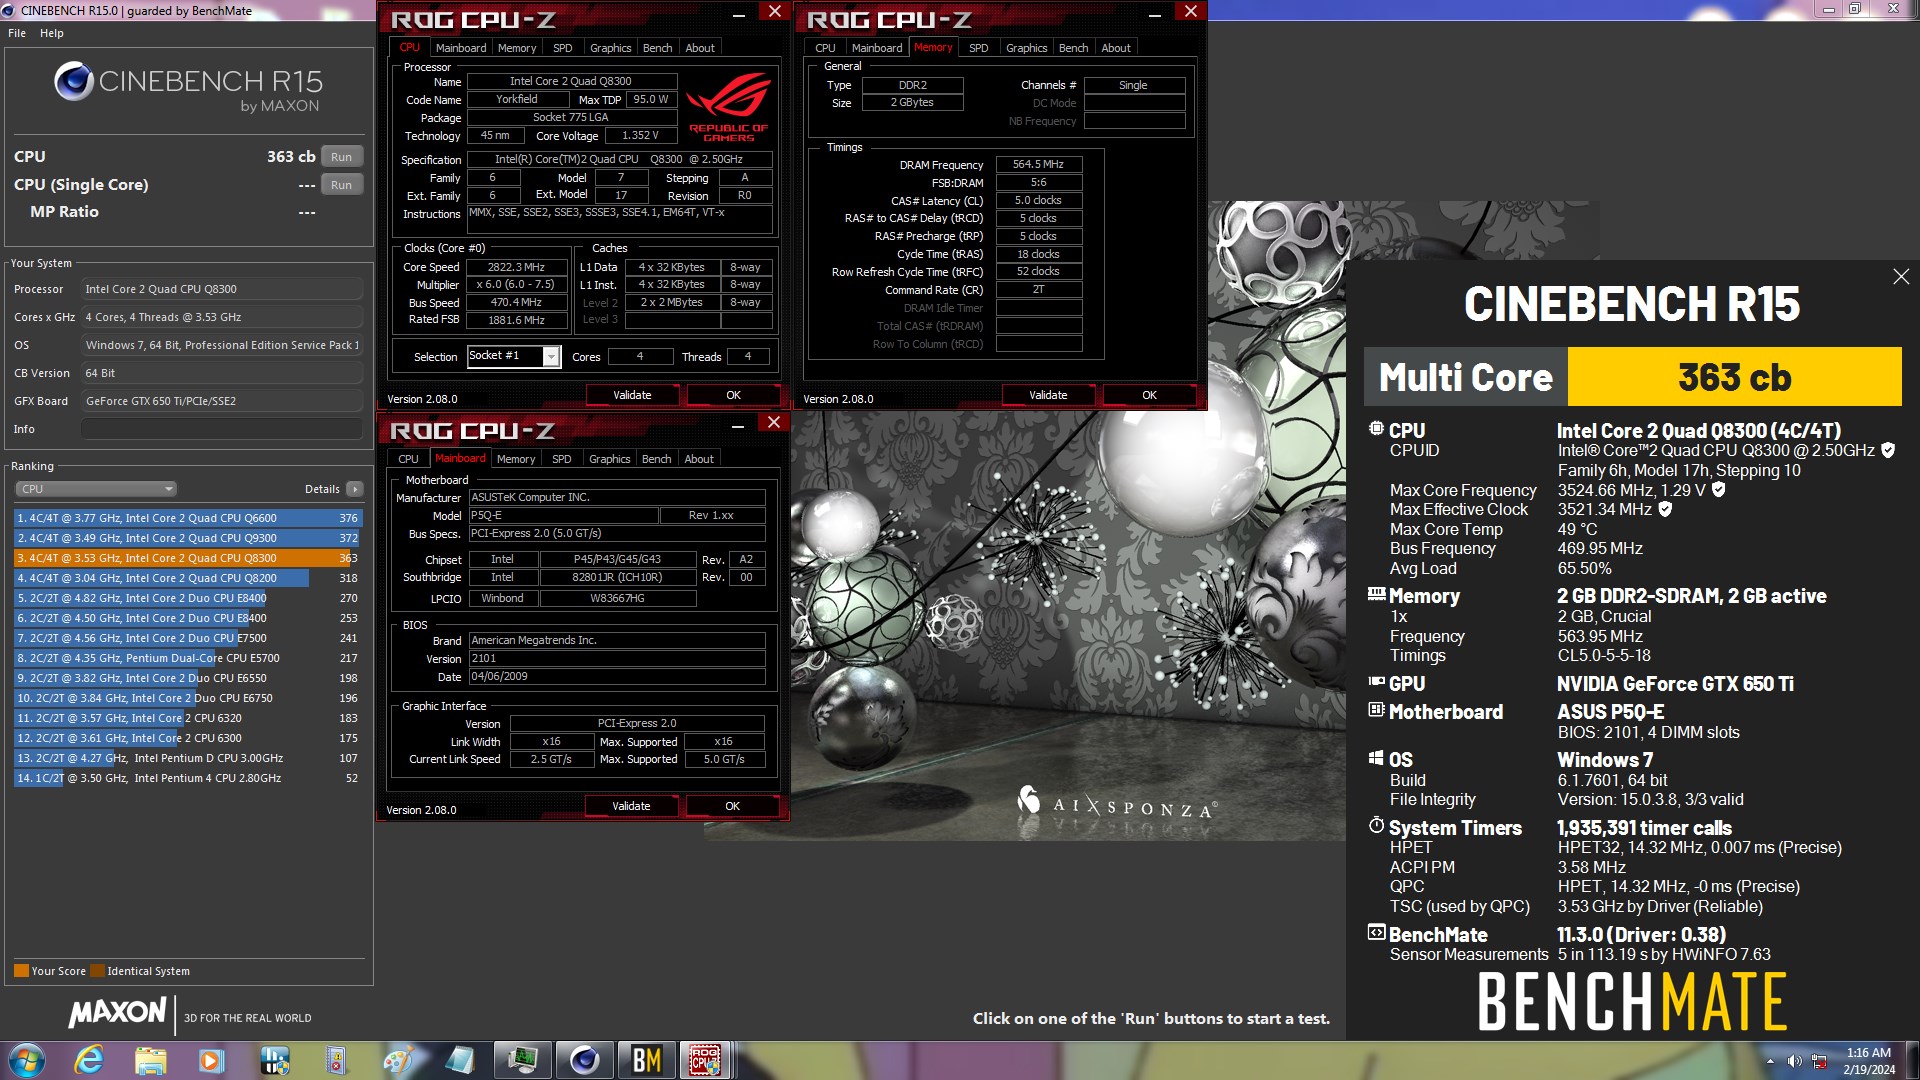Switch to Cinebench taskbar icon
The height and width of the screenshot is (1080, 1920).
click(584, 1060)
